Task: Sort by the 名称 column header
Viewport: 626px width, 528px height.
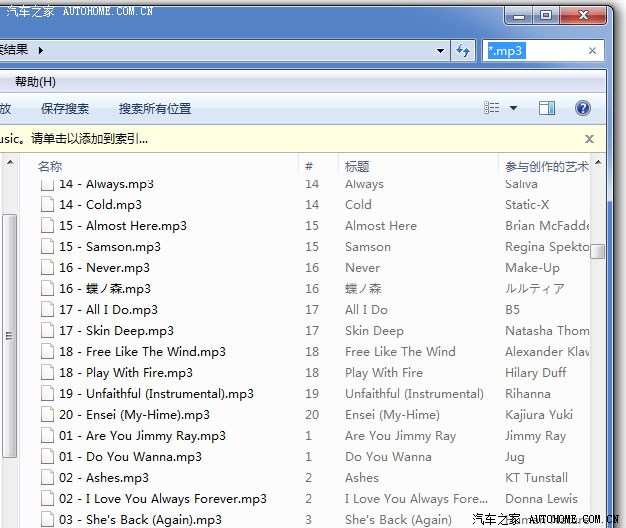Action: pyautogui.click(x=50, y=166)
